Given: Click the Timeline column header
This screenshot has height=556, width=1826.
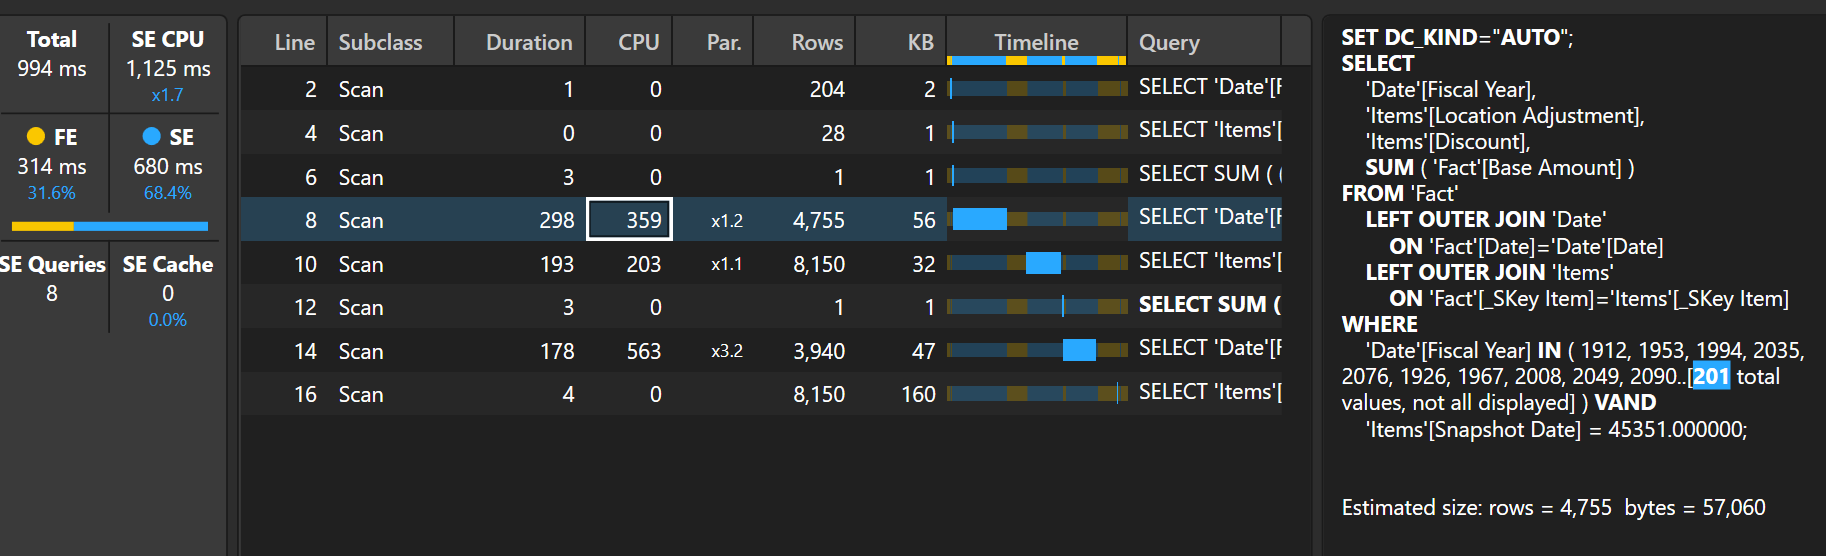Looking at the screenshot, I should click(x=1036, y=42).
